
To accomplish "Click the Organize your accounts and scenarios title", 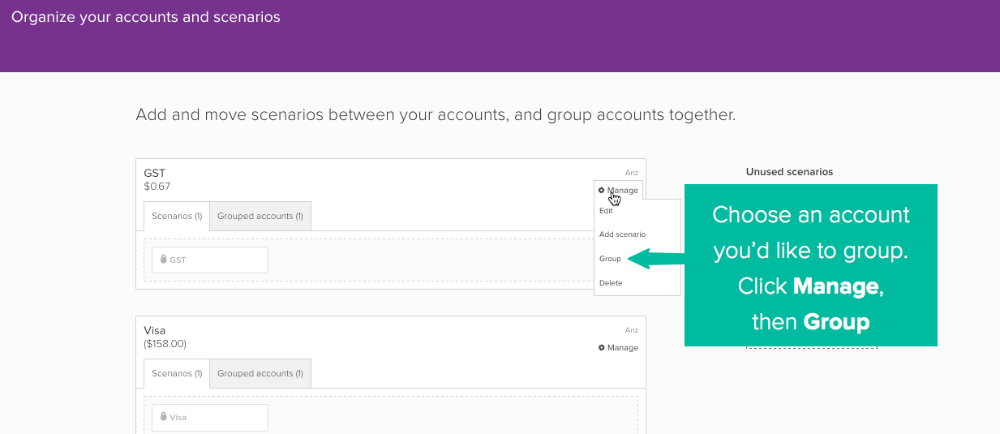I will point(146,17).
